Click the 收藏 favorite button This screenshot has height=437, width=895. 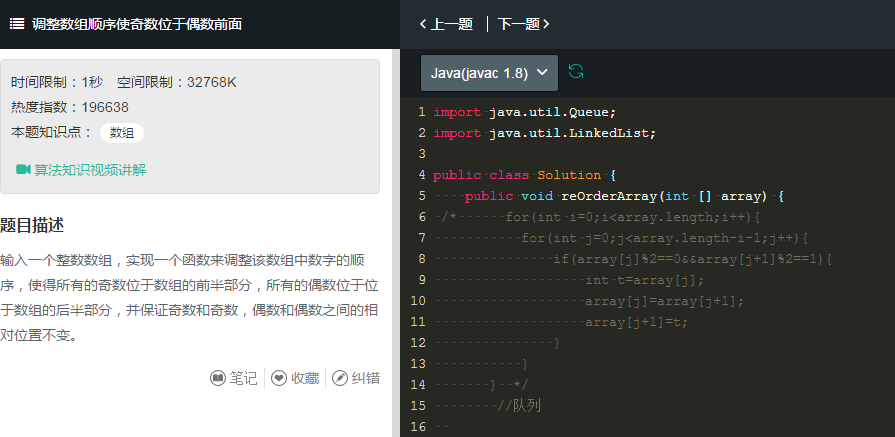(295, 378)
